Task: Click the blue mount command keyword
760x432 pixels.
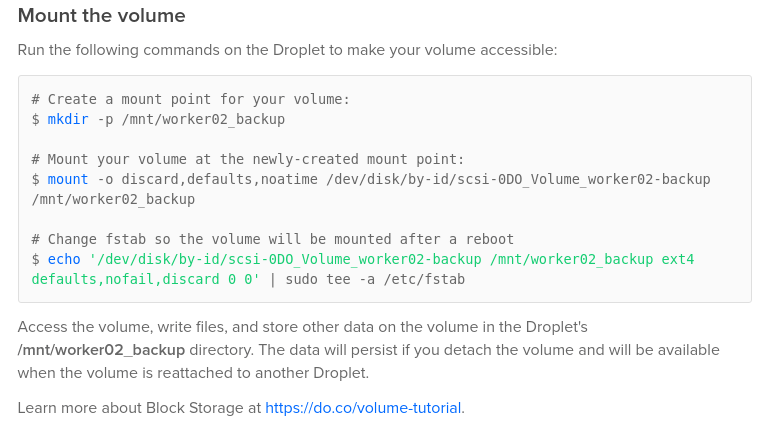Action: [68, 179]
